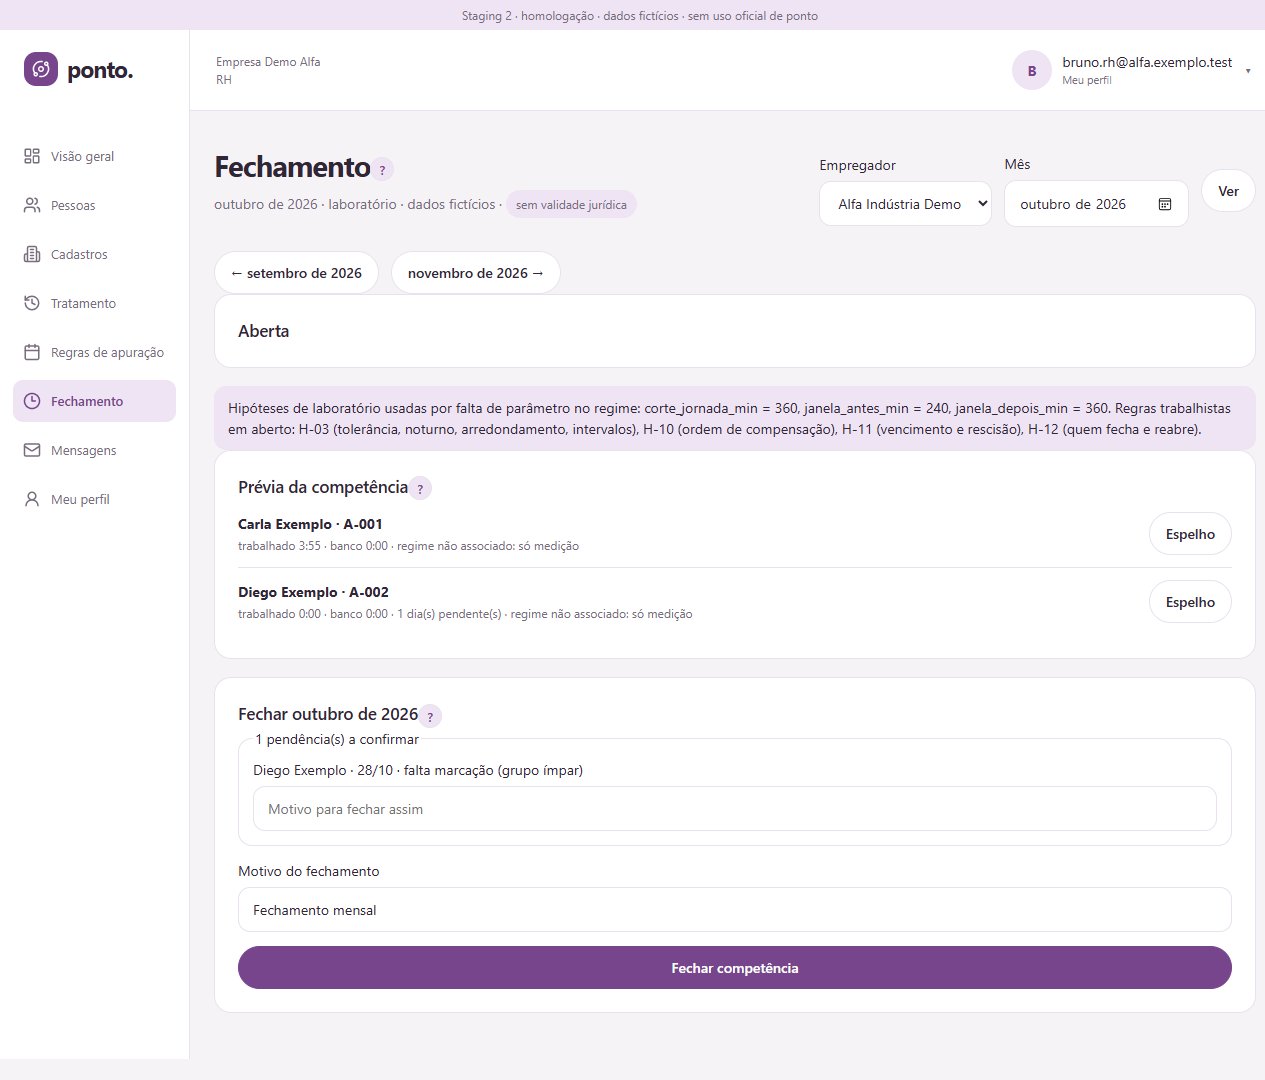Click the Cadastros building icon
The width and height of the screenshot is (1265, 1080).
(32, 254)
